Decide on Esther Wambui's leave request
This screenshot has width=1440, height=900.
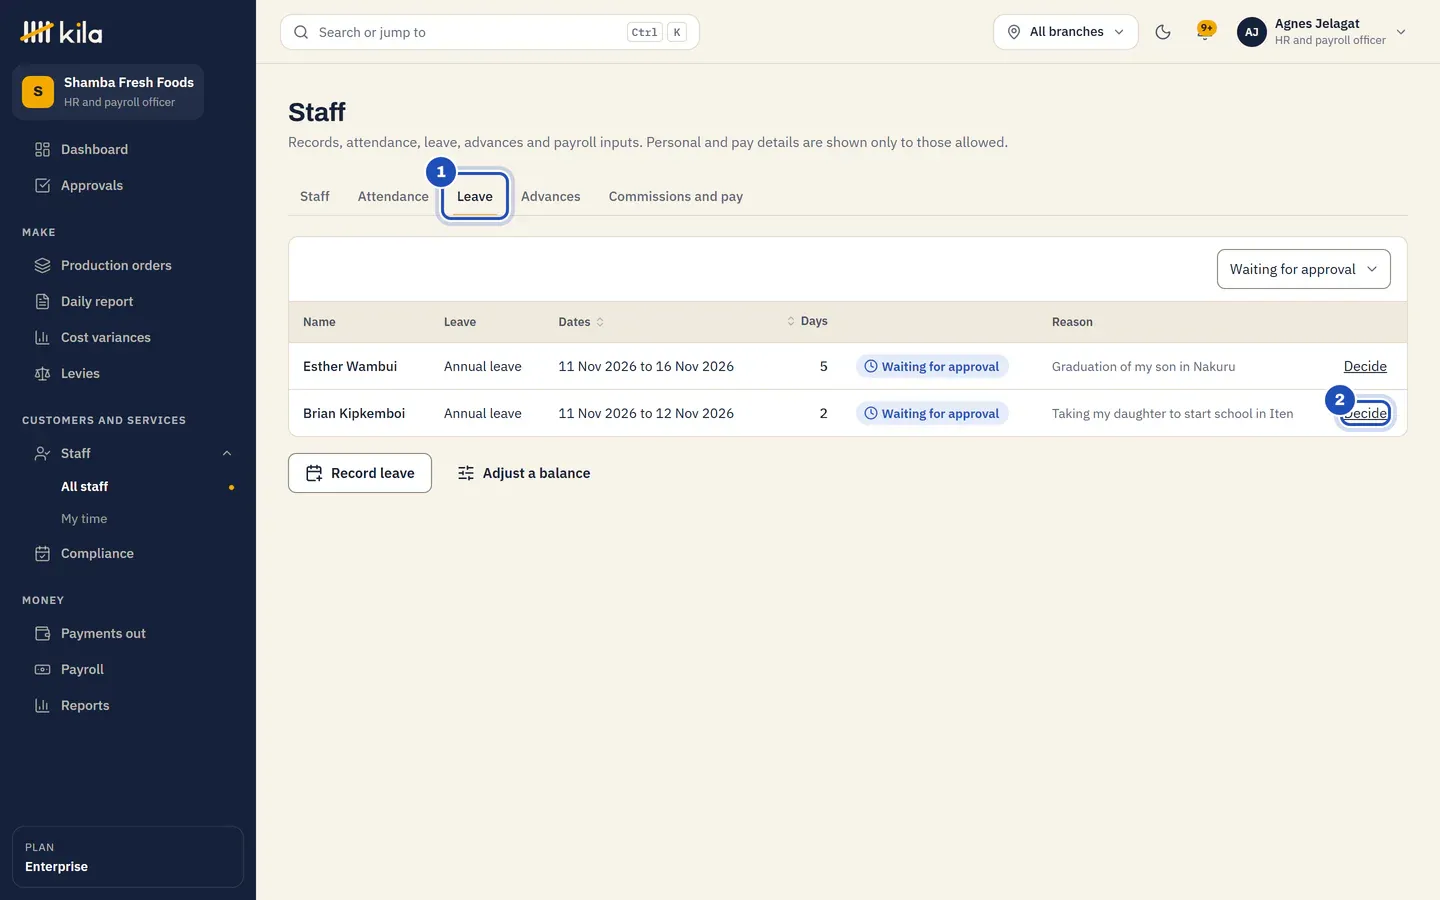pyautogui.click(x=1365, y=367)
